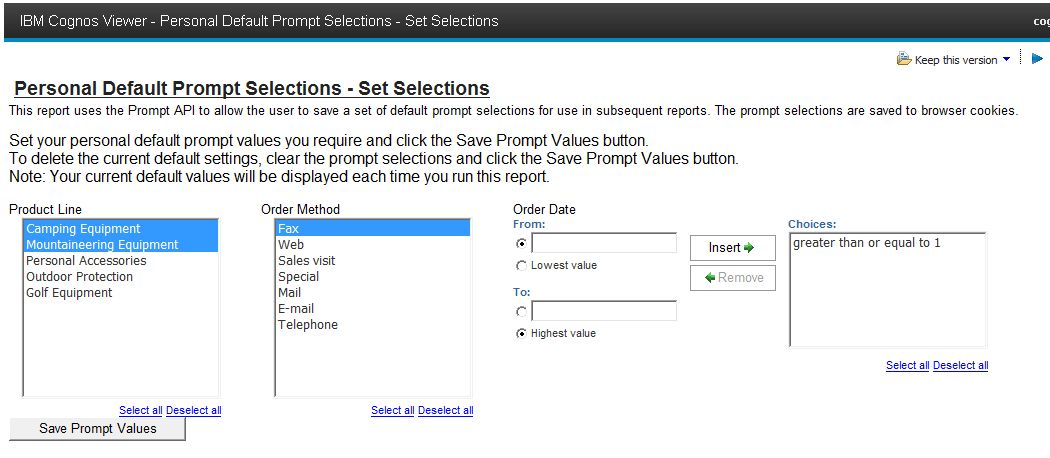
Task: Select Telephone in Order Method list
Action: (308, 325)
